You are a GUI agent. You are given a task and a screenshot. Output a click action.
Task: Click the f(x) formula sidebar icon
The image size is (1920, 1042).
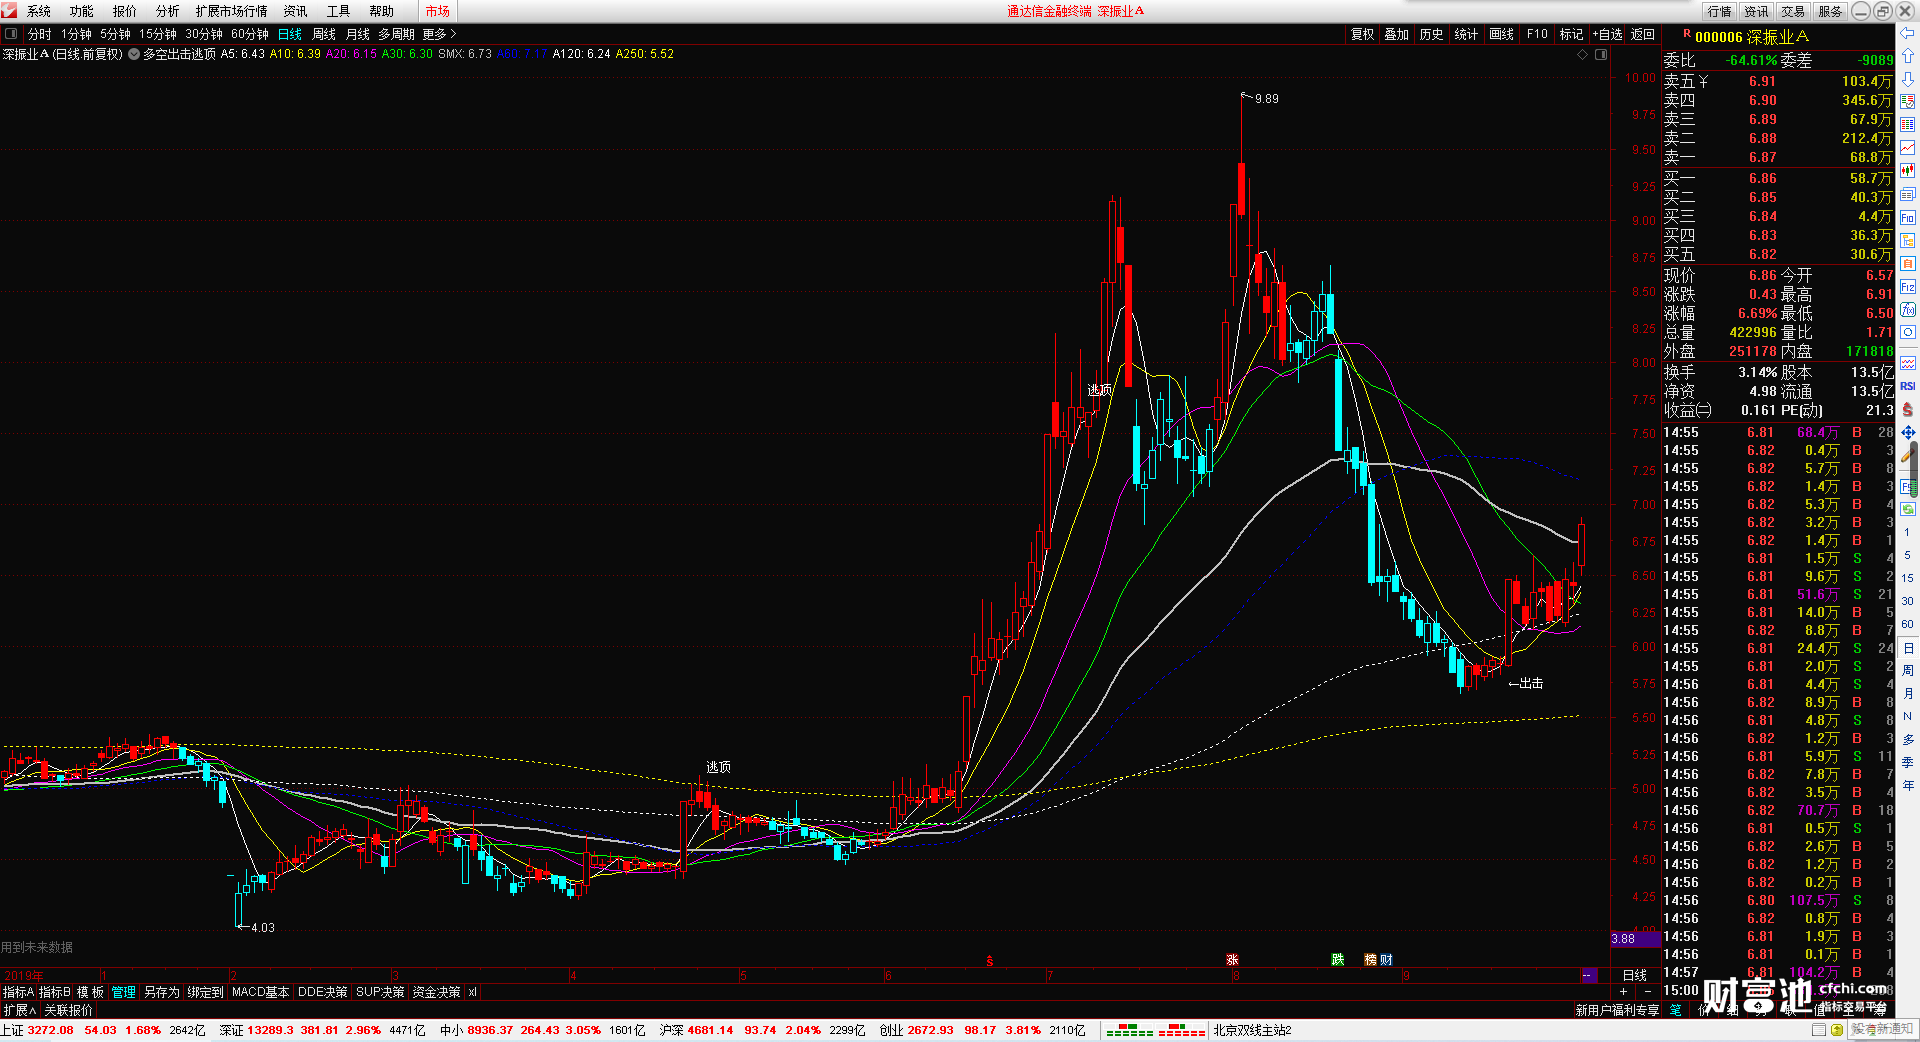(1908, 310)
